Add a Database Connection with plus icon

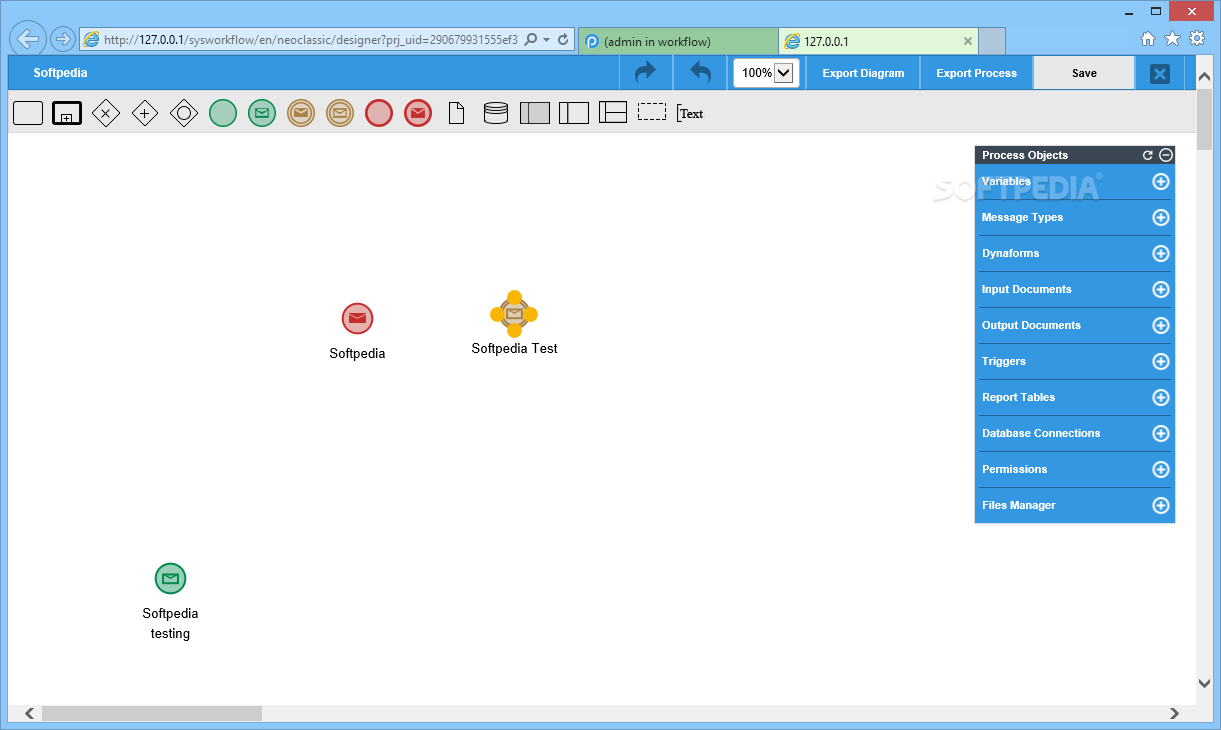[x=1161, y=433]
